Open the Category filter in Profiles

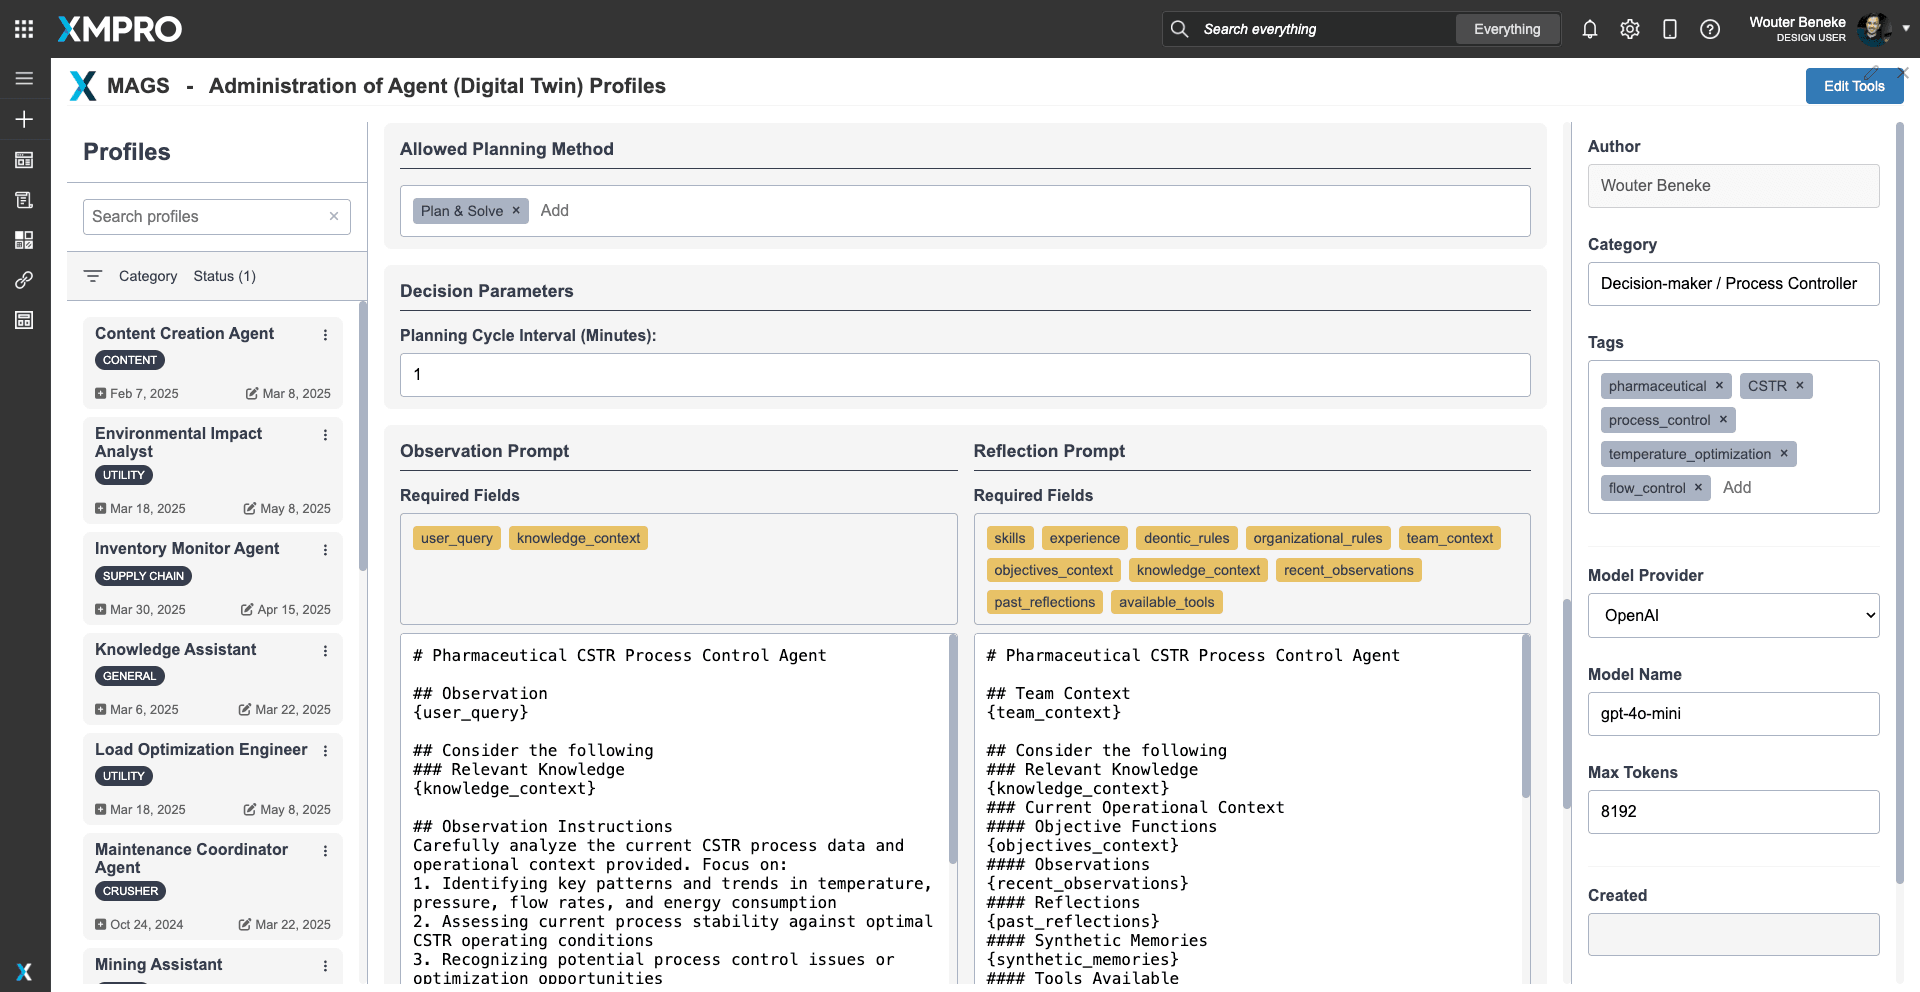point(147,276)
